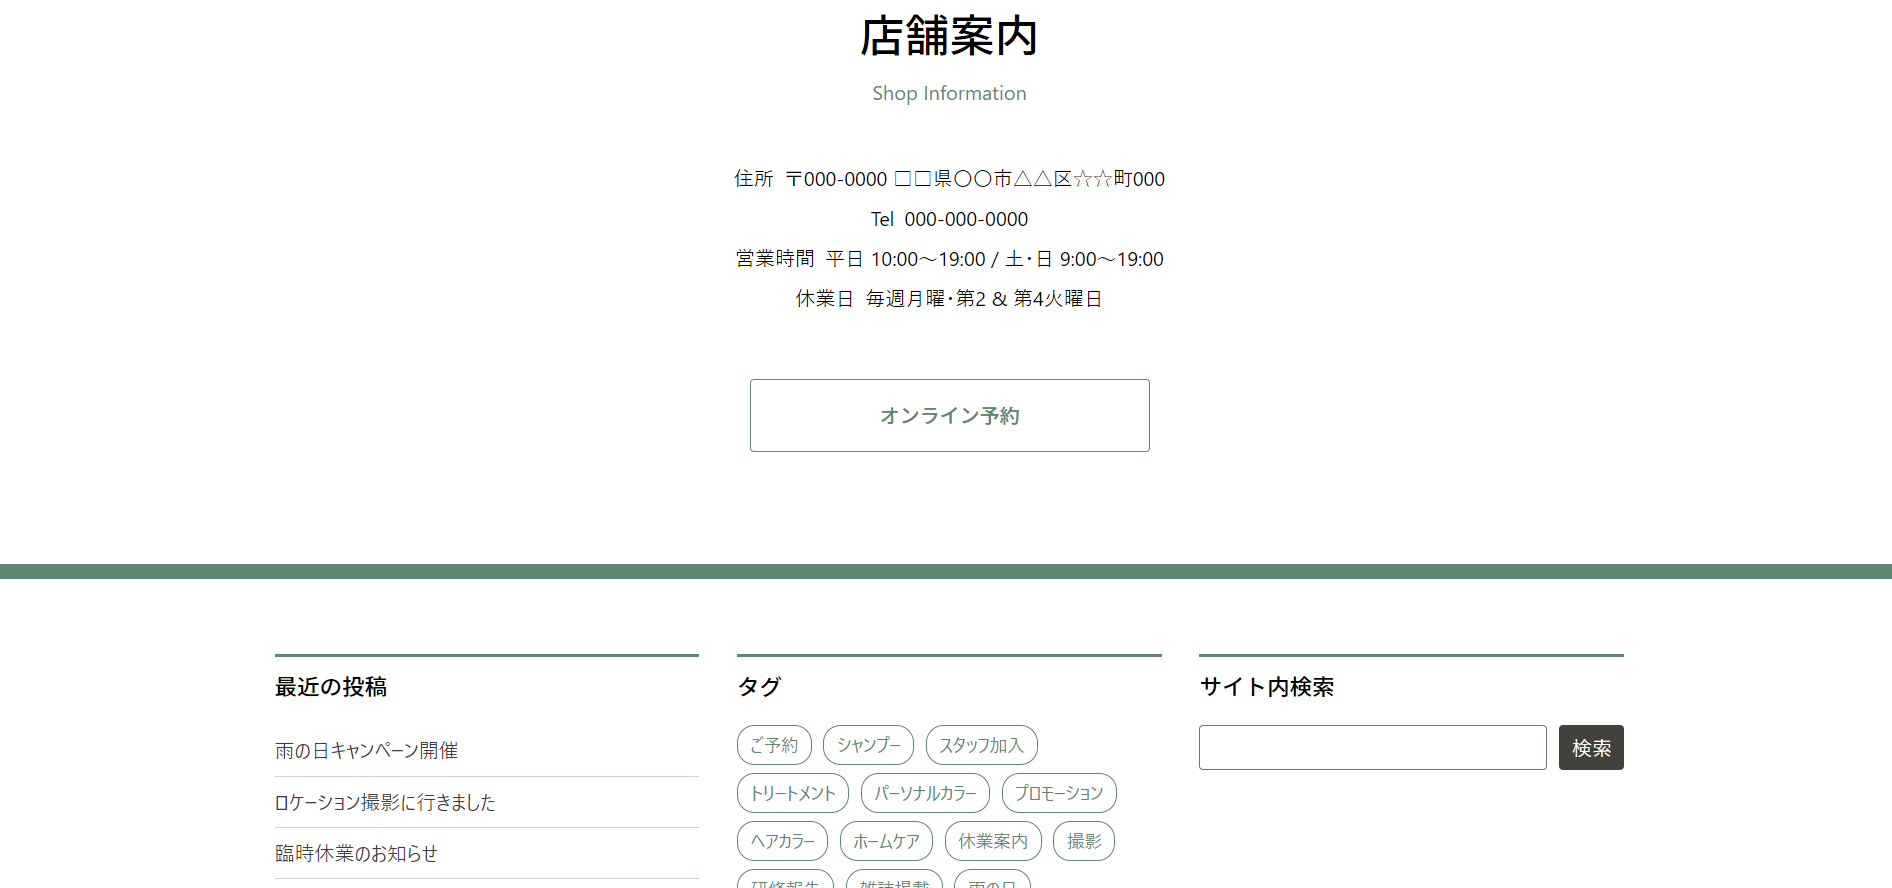The height and width of the screenshot is (888, 1892).
Task: Select the ご予約 tag
Action: [x=774, y=745]
